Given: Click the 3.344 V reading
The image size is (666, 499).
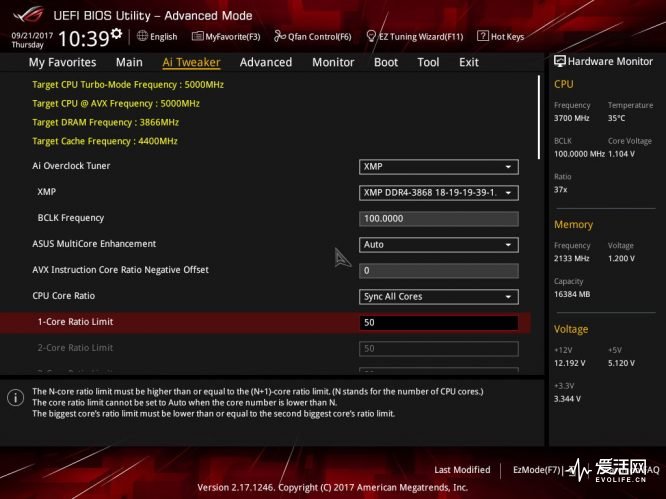Looking at the screenshot, I should pos(567,399).
